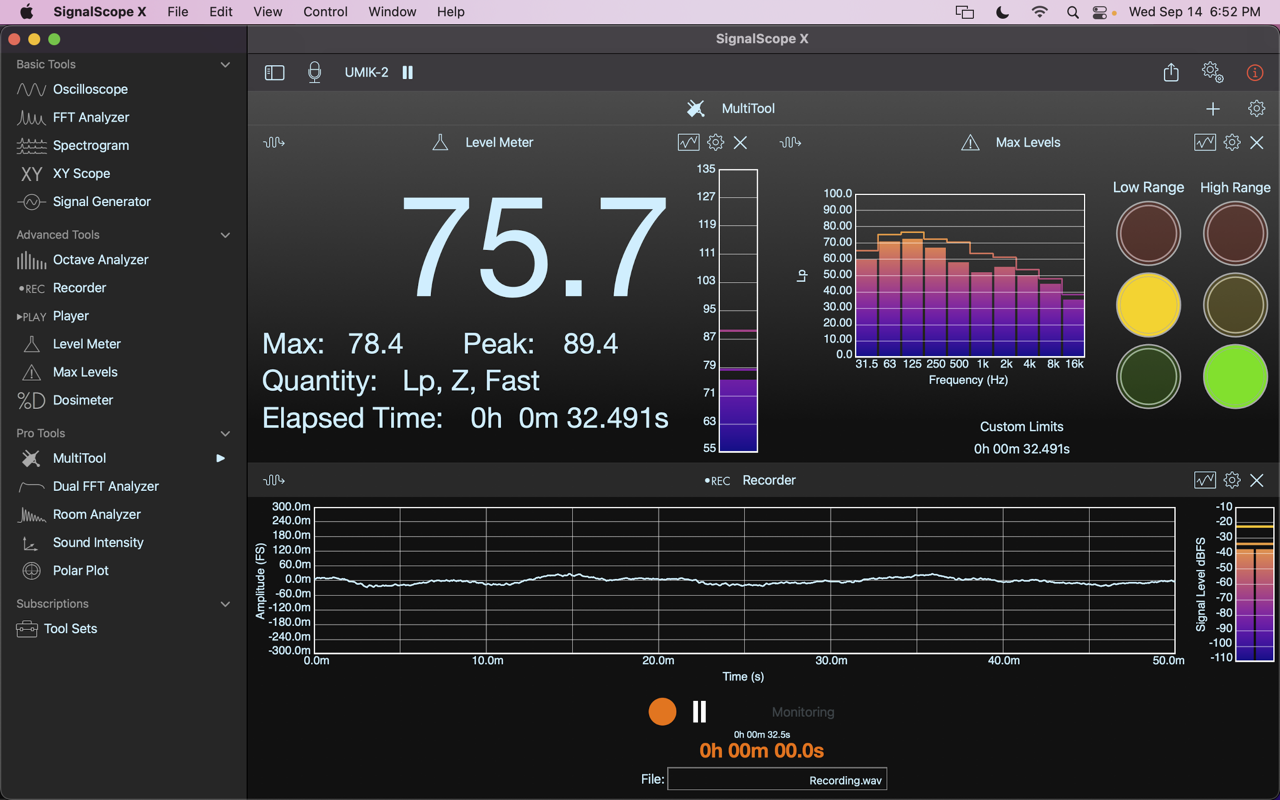Collapse the Pro Tools section
This screenshot has height=800, width=1280.
225,433
